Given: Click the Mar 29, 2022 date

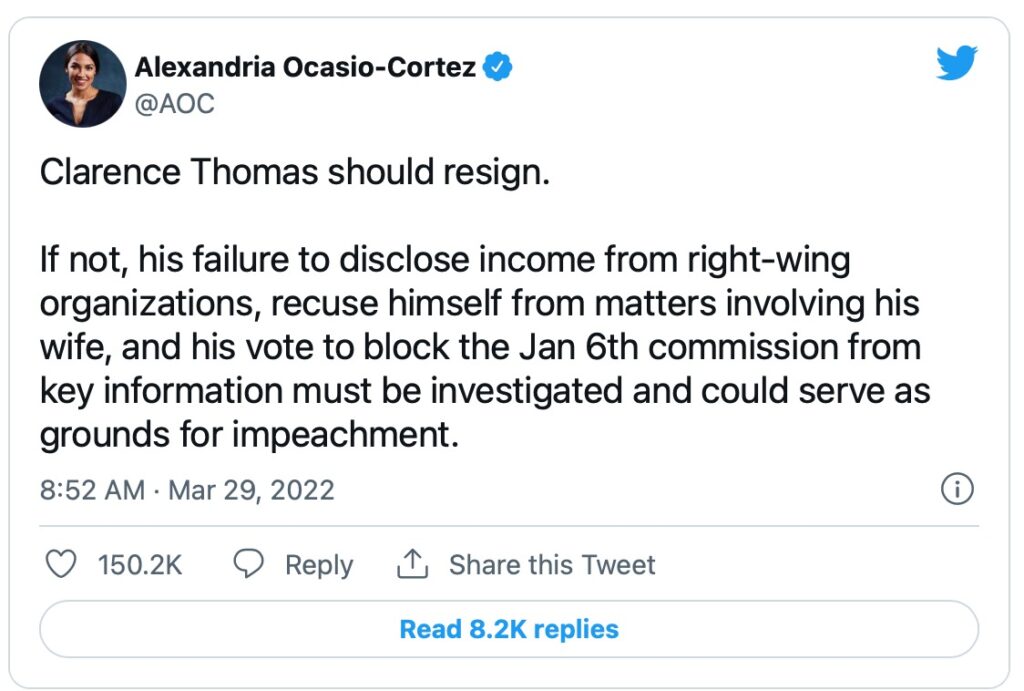Looking at the screenshot, I should coord(250,491).
